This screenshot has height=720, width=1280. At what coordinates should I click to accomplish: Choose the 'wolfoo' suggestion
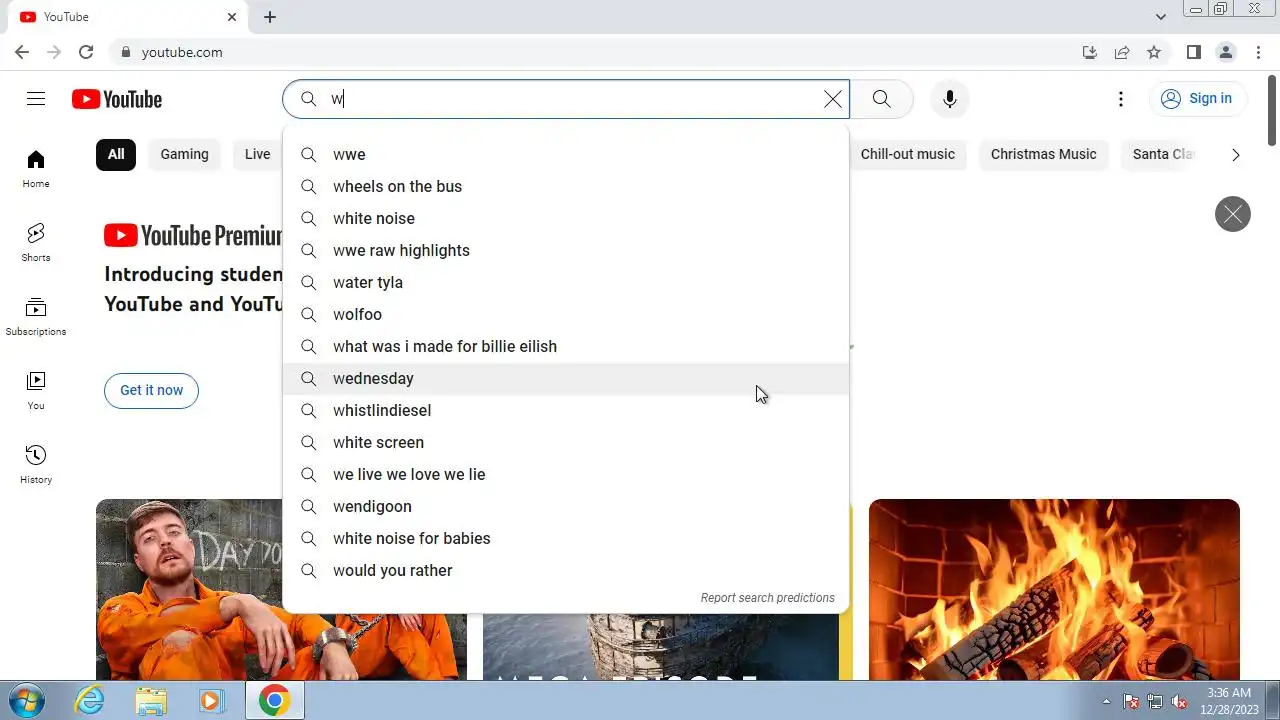click(566, 314)
